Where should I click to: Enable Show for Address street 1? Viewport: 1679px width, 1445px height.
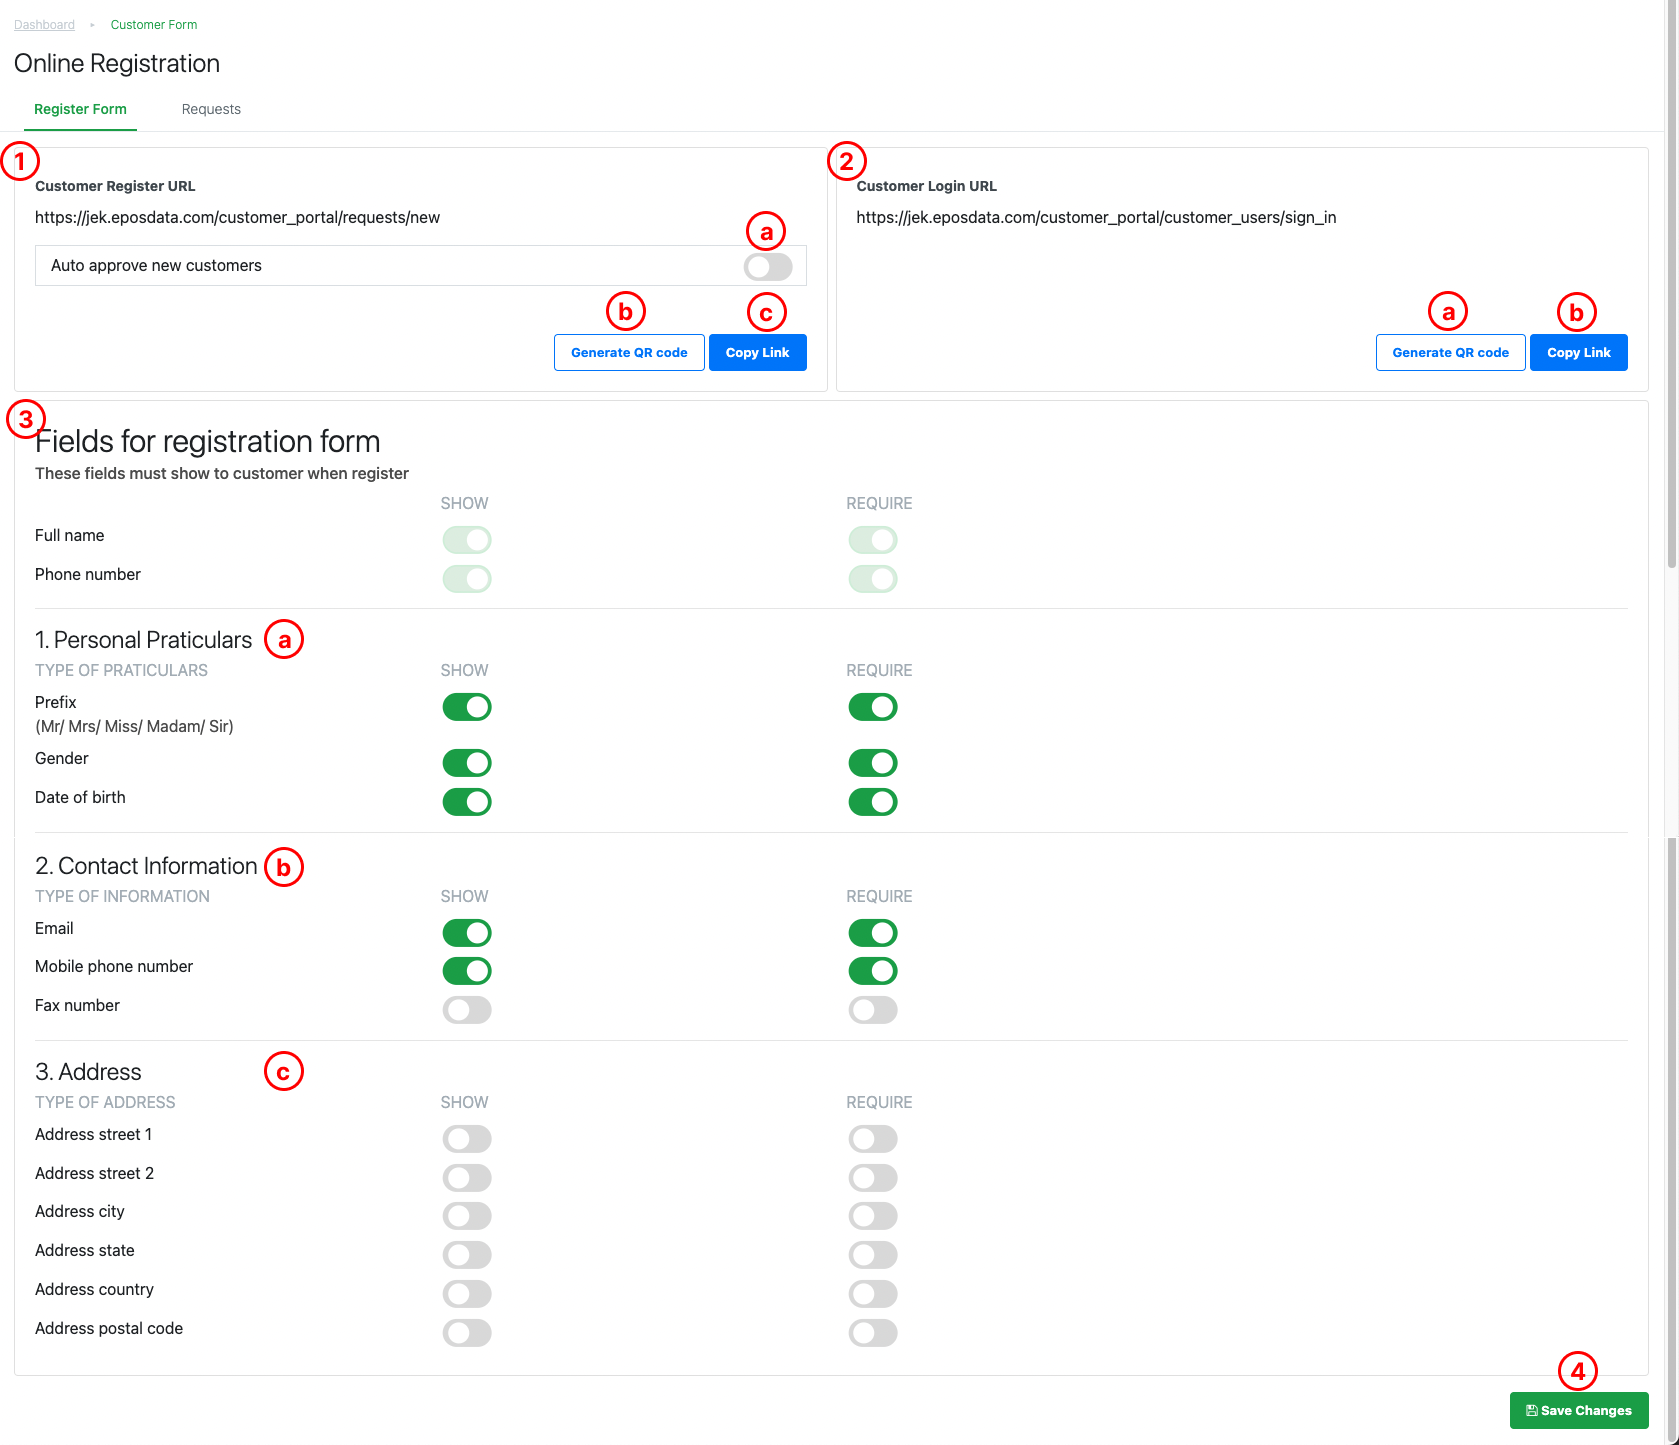point(467,1139)
